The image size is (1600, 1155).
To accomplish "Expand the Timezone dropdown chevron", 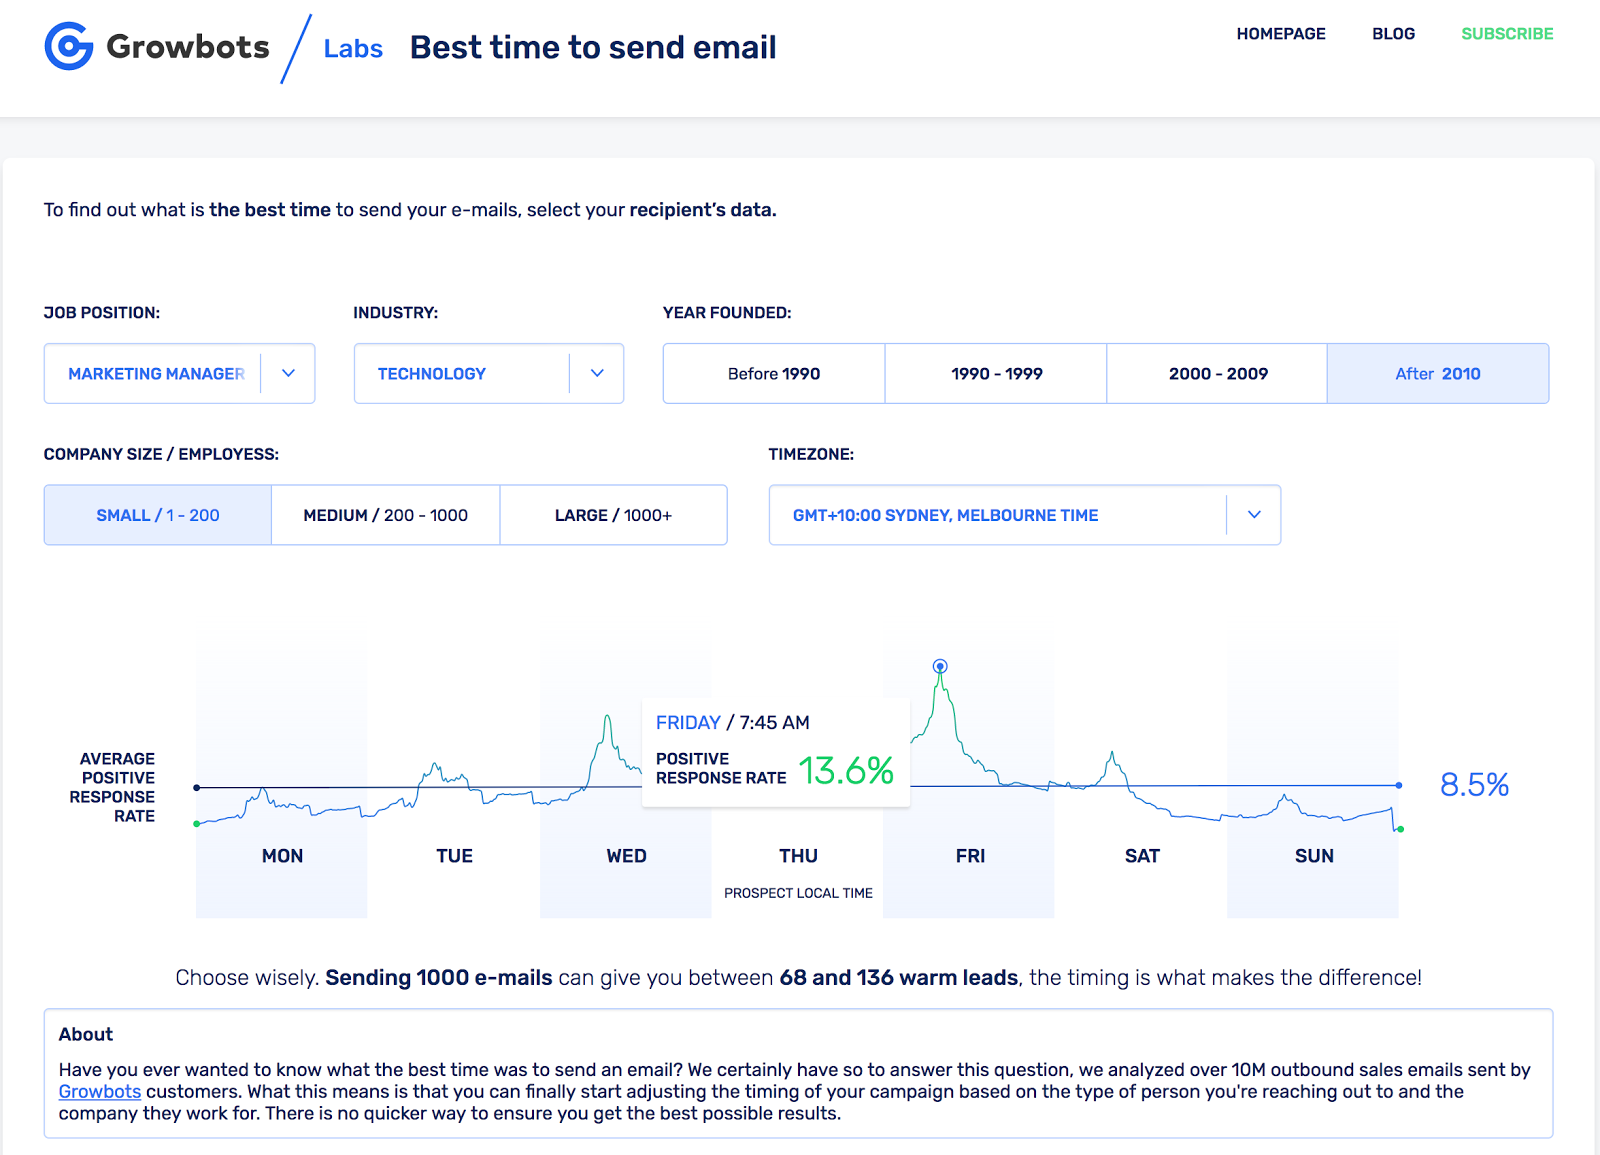I will click(x=1254, y=515).
